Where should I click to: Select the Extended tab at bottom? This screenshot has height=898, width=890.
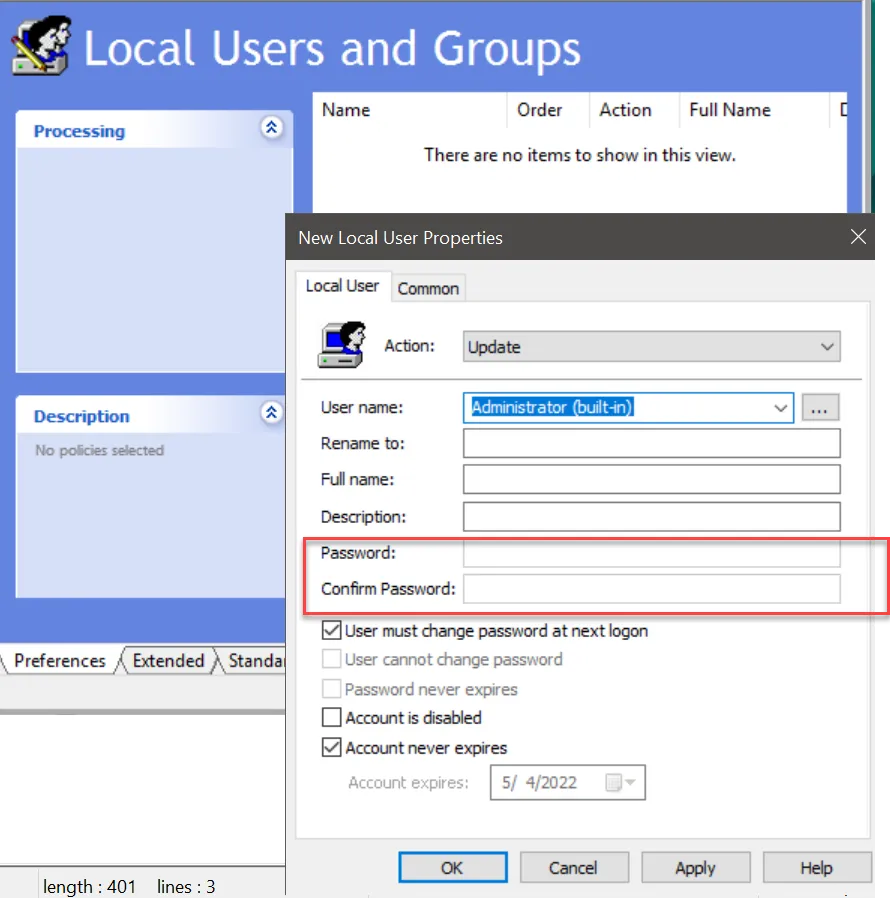tap(168, 661)
